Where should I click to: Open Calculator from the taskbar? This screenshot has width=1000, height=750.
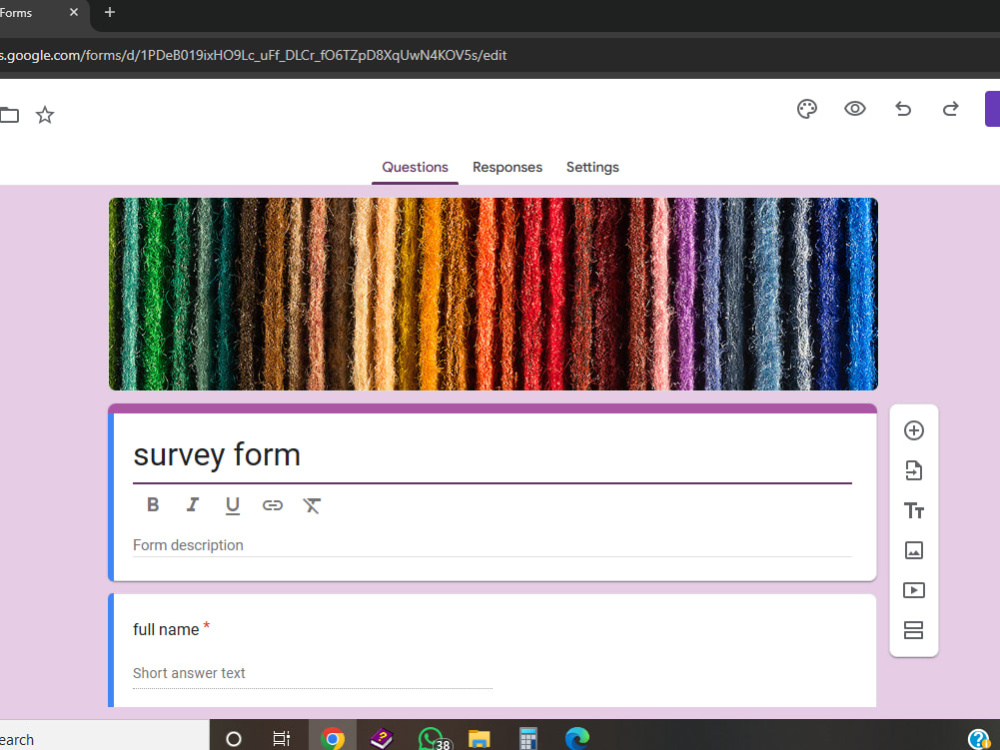(x=527, y=739)
